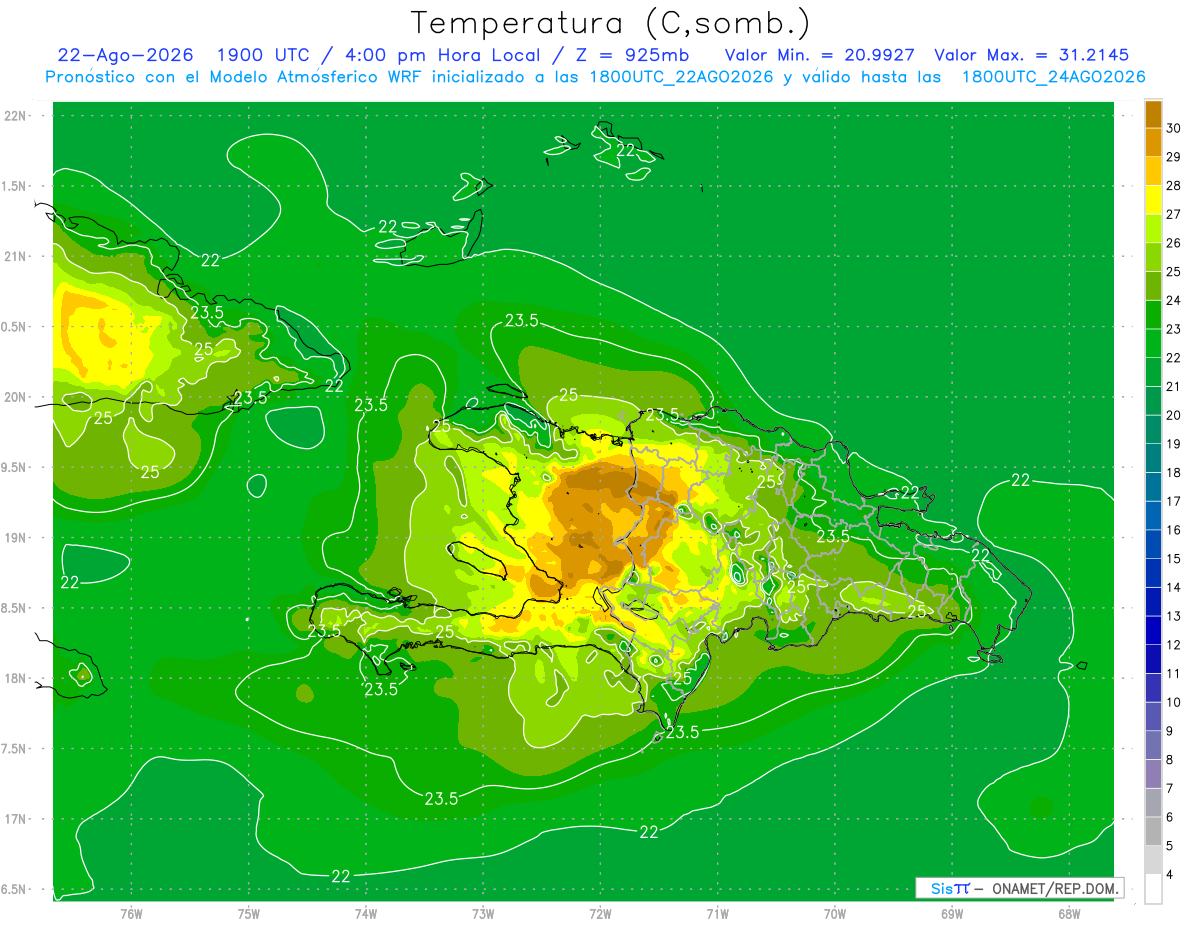This screenshot has height=927, width=1200.
Task: Select the gray swatch between 5 and 6
Action: (1153, 831)
